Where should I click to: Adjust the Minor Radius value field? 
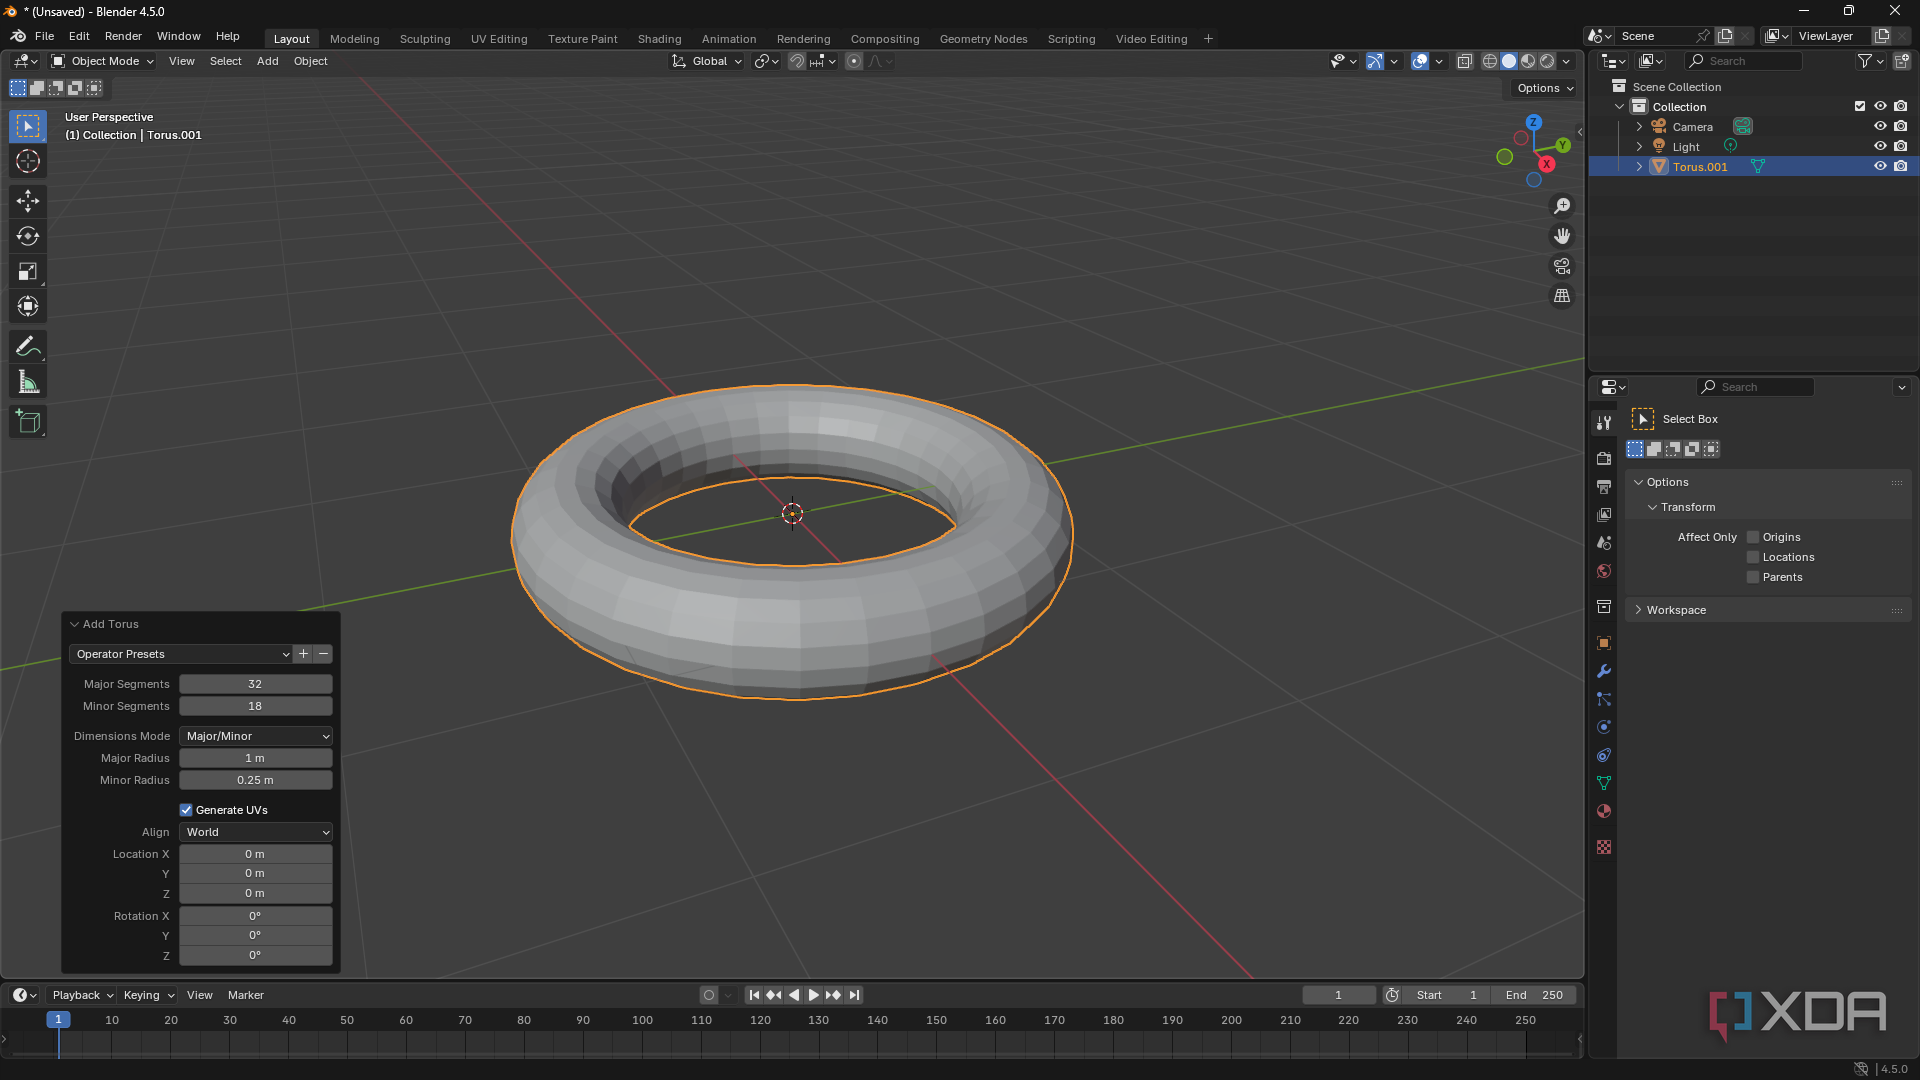[x=256, y=780]
